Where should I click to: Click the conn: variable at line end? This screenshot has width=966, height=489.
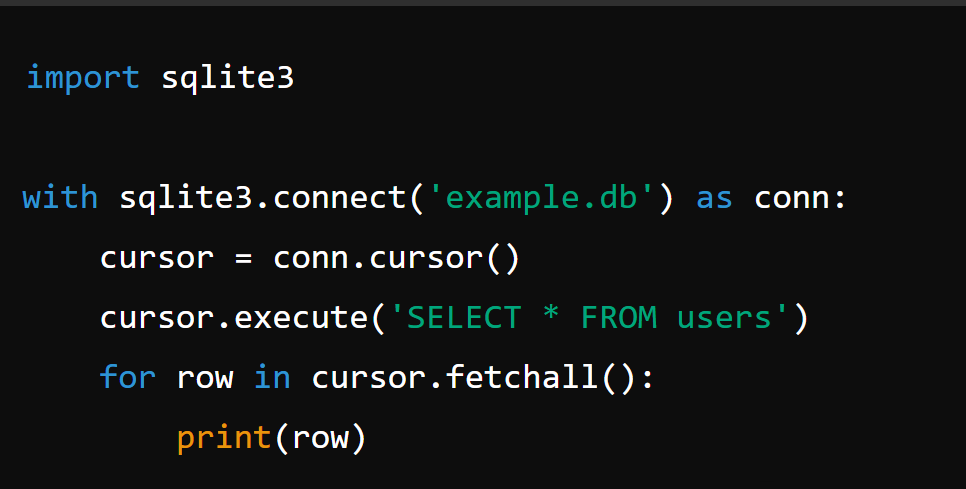800,199
